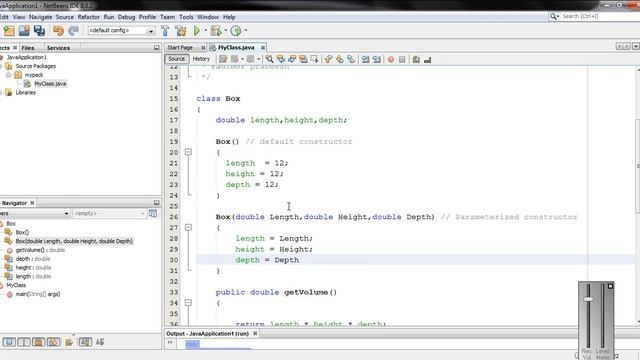Click the Next Bookmark editor icon
This screenshot has height=360, width=640.
pyautogui.click(x=340, y=60)
